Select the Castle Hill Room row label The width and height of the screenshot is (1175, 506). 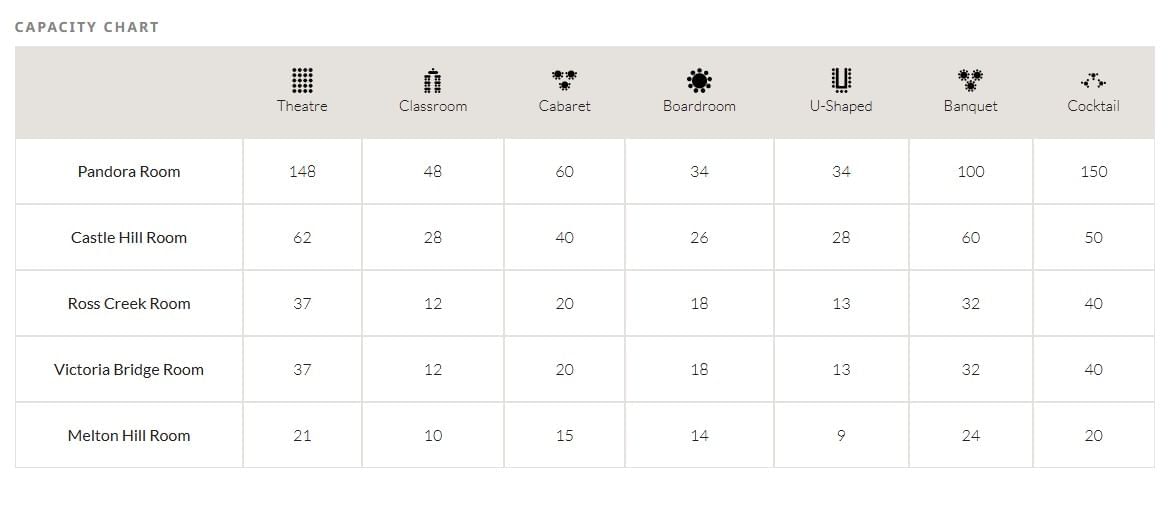tap(129, 238)
